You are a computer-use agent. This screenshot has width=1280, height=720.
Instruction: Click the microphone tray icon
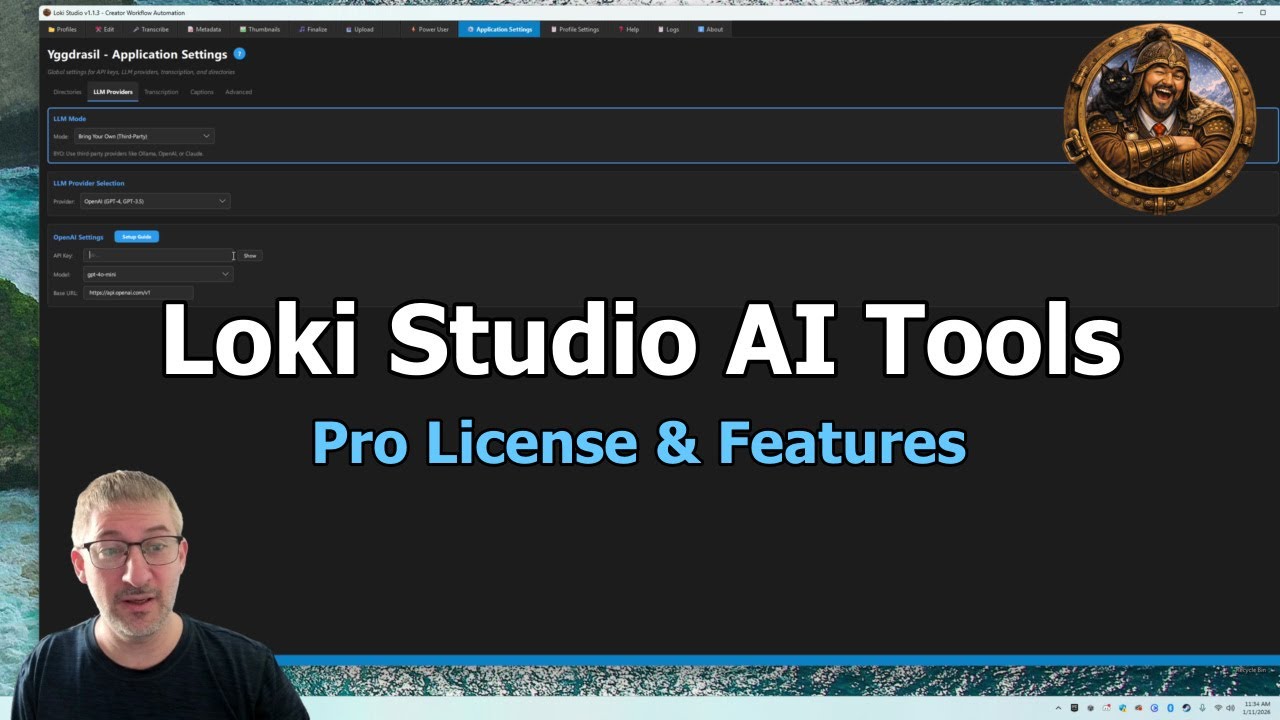pos(1202,708)
